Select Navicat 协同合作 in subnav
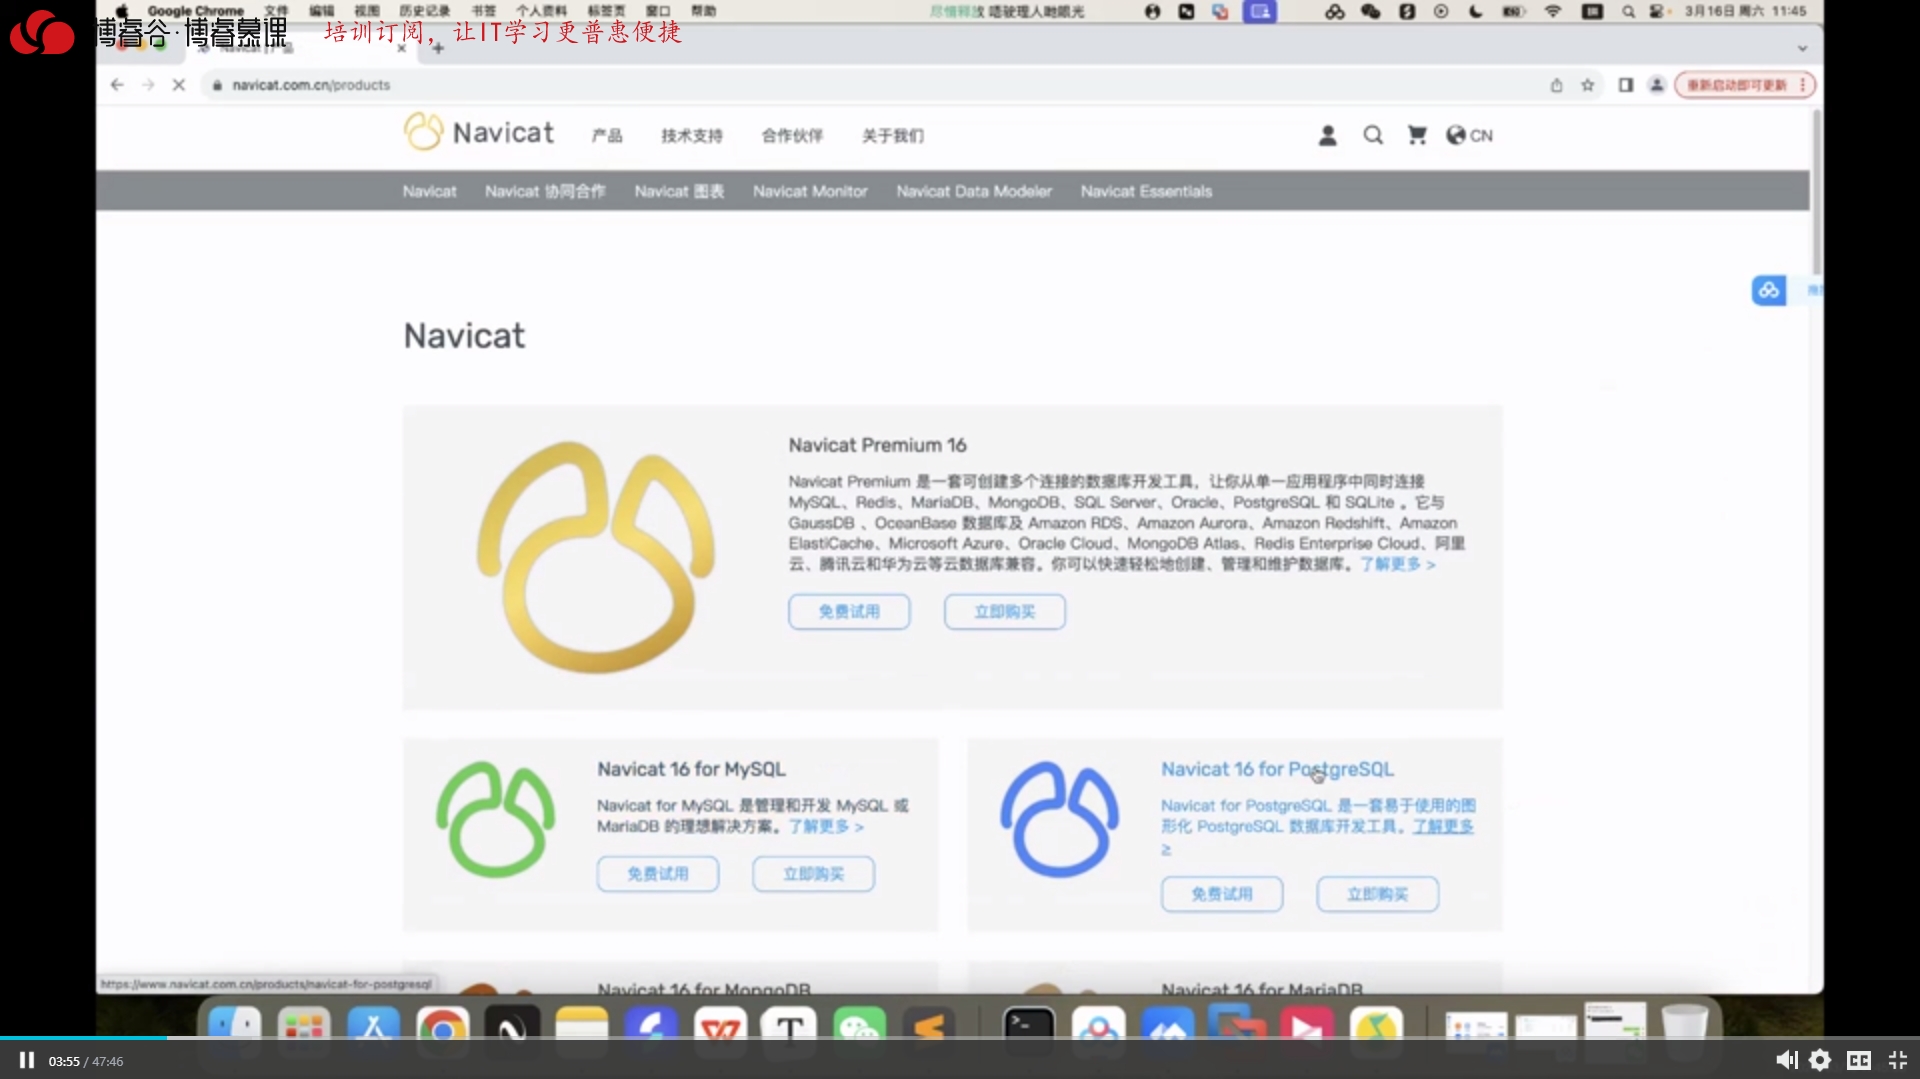This screenshot has height=1079, width=1920. [x=545, y=191]
